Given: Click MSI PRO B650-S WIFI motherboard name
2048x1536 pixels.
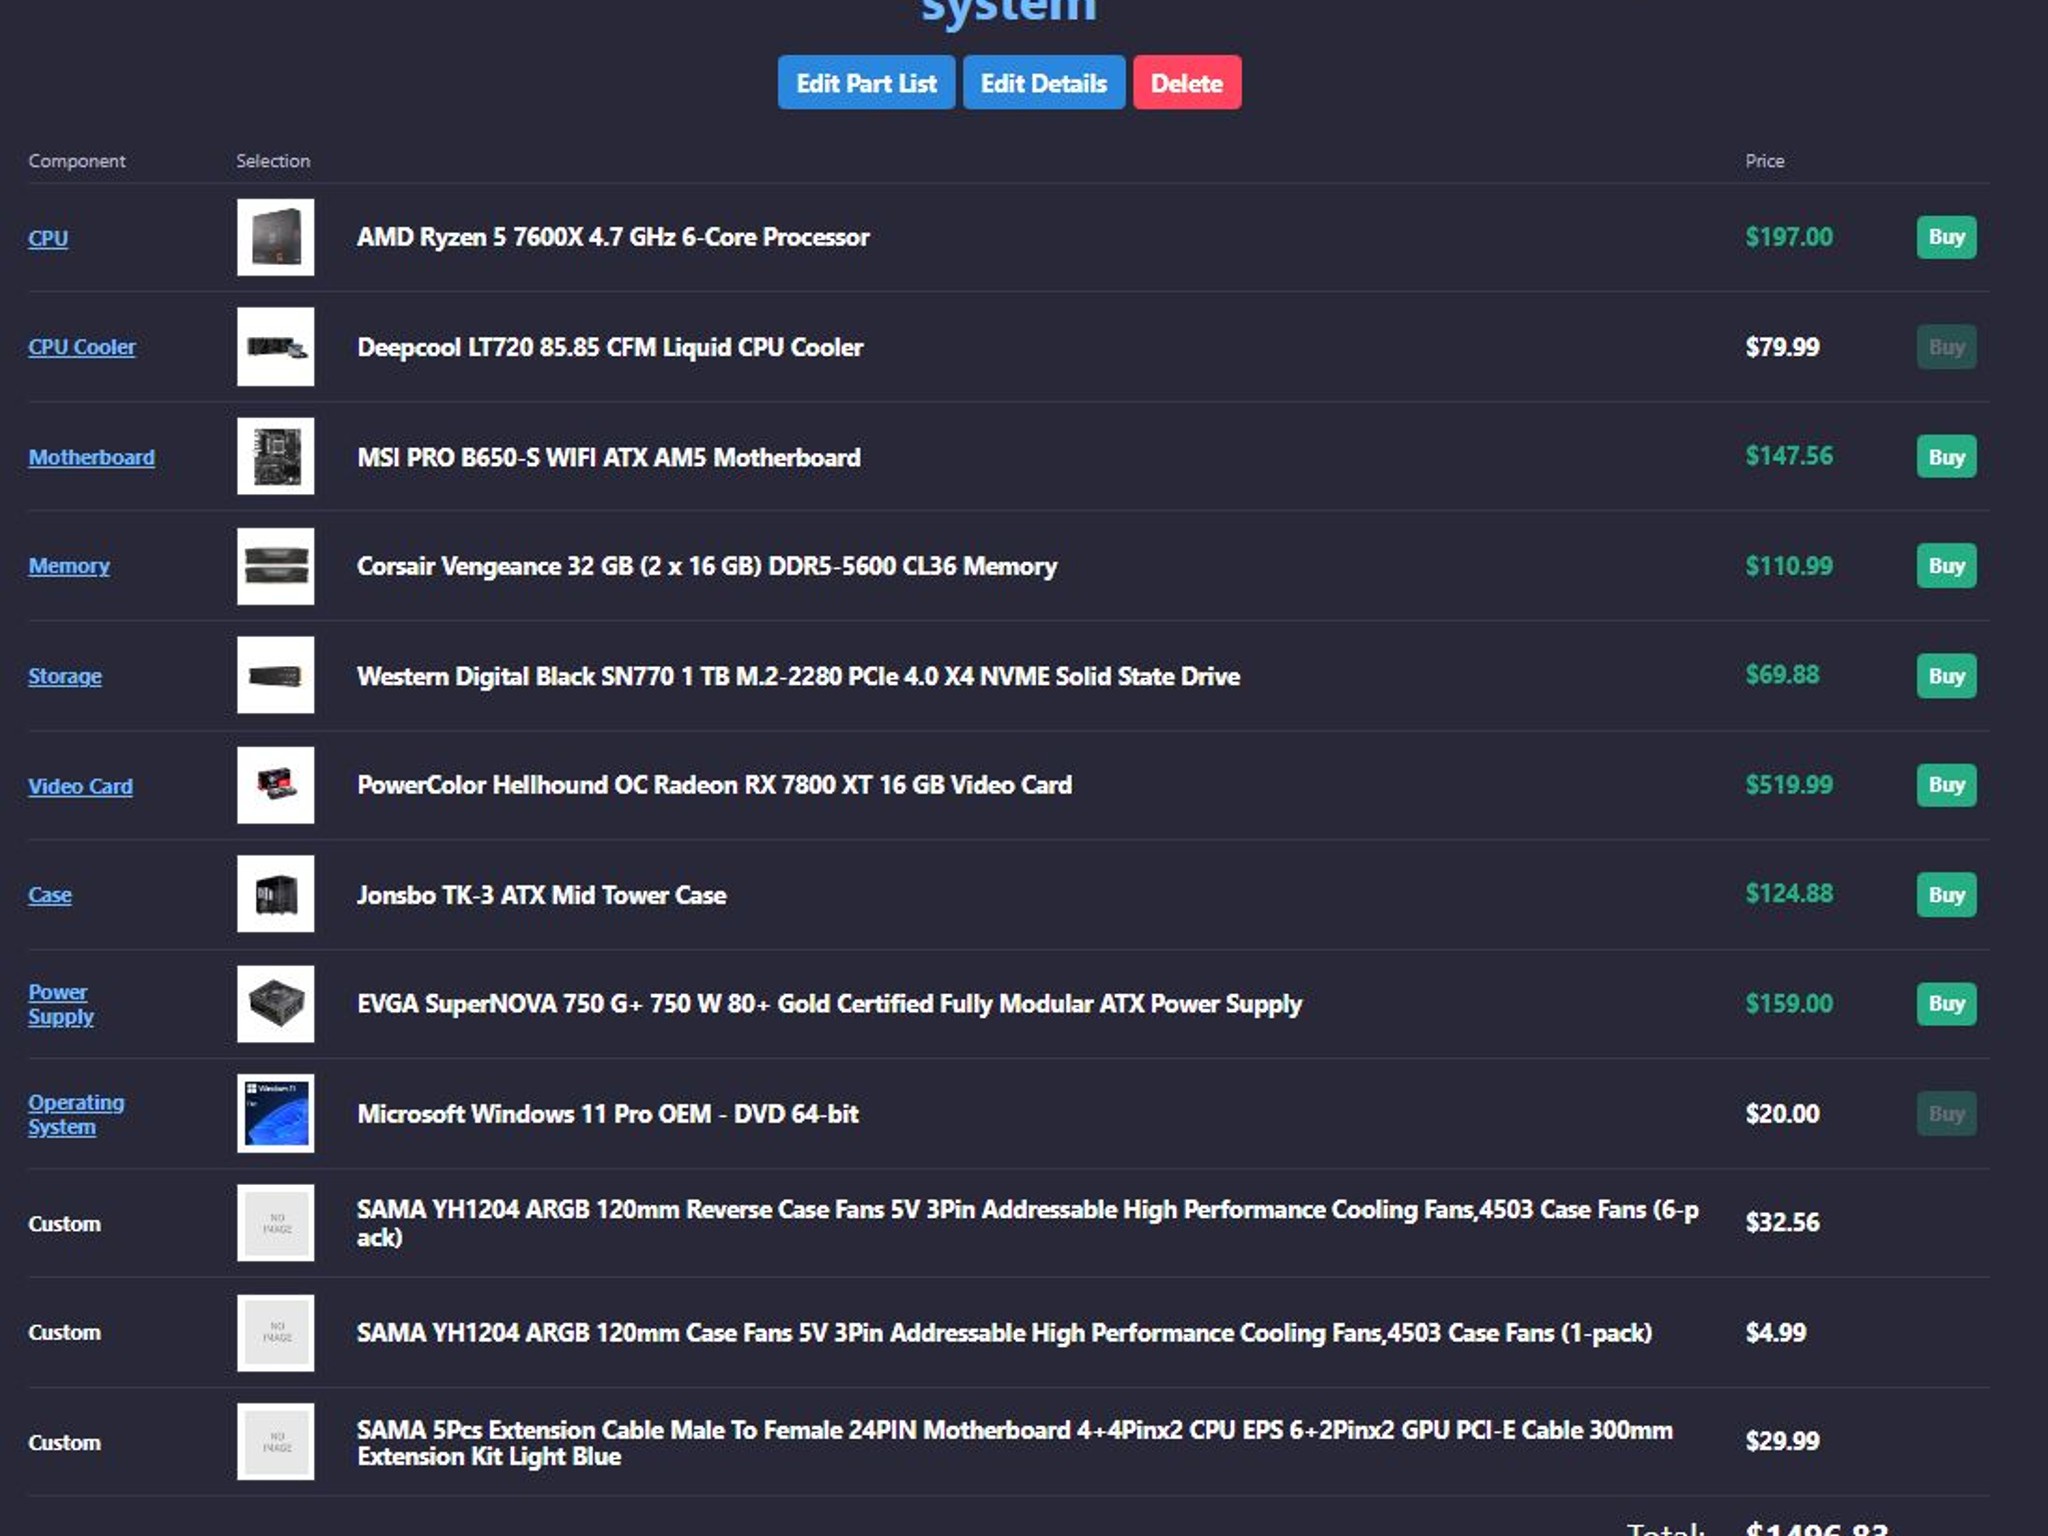Looking at the screenshot, I should (x=608, y=457).
